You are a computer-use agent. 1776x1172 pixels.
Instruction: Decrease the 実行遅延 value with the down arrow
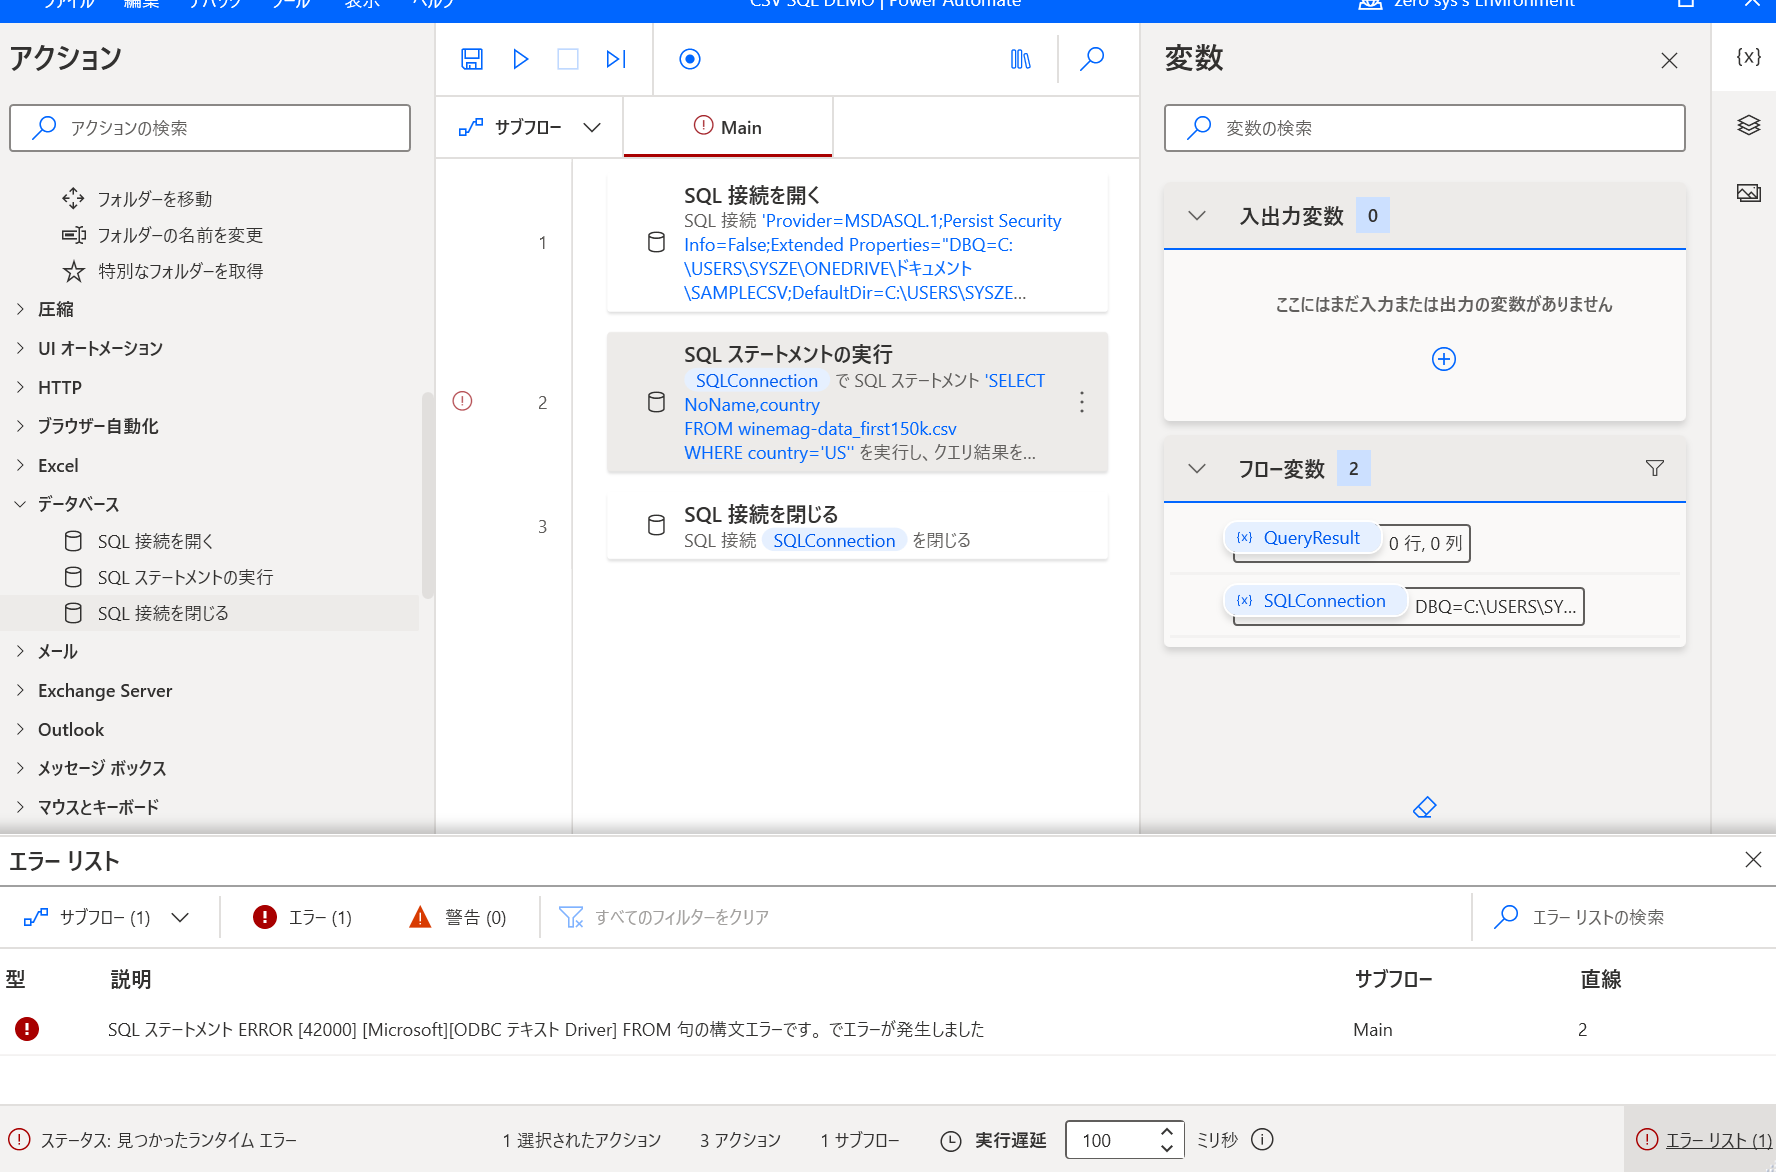point(1167,1148)
